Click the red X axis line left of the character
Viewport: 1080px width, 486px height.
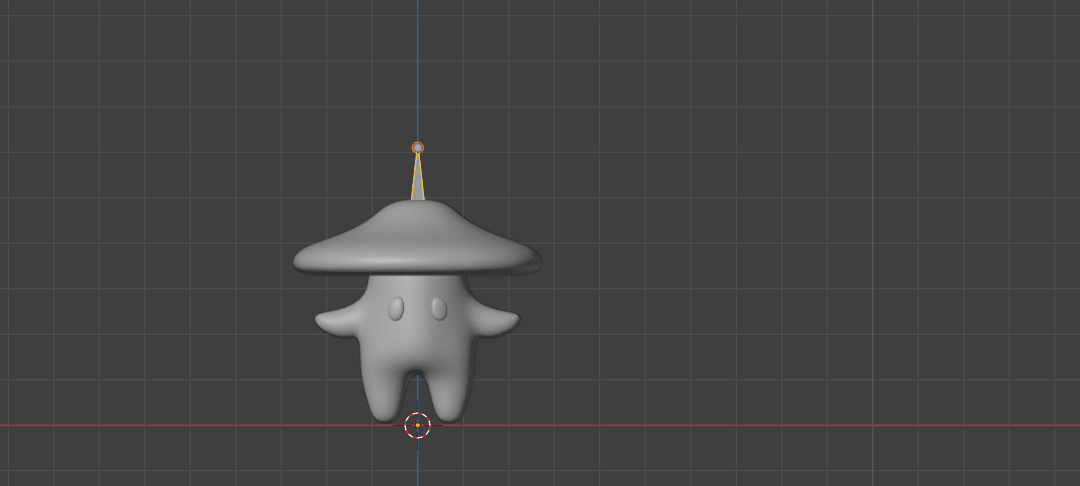point(150,425)
